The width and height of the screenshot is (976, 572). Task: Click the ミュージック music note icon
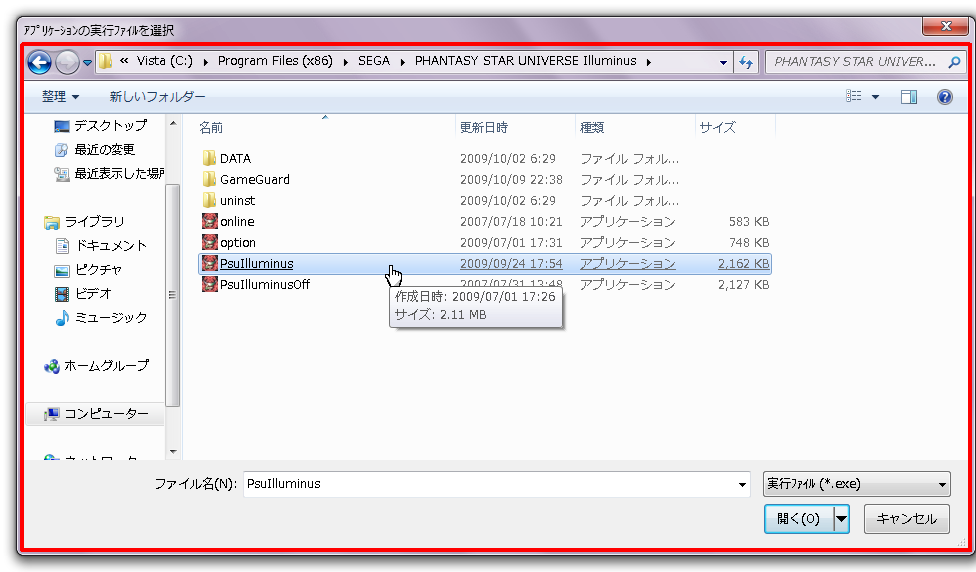pos(62,318)
